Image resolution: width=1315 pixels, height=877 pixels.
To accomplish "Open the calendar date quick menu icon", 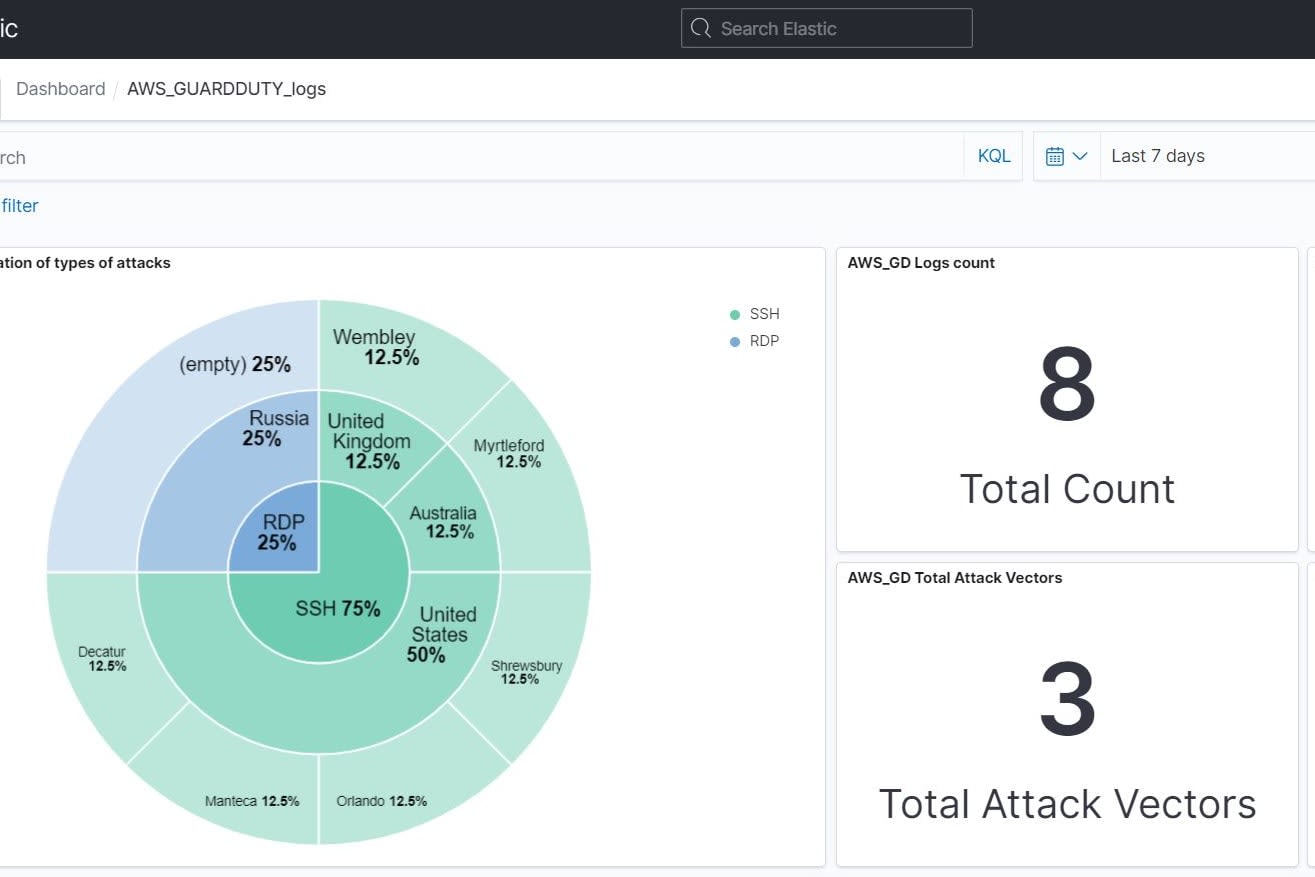I will [x=1055, y=156].
